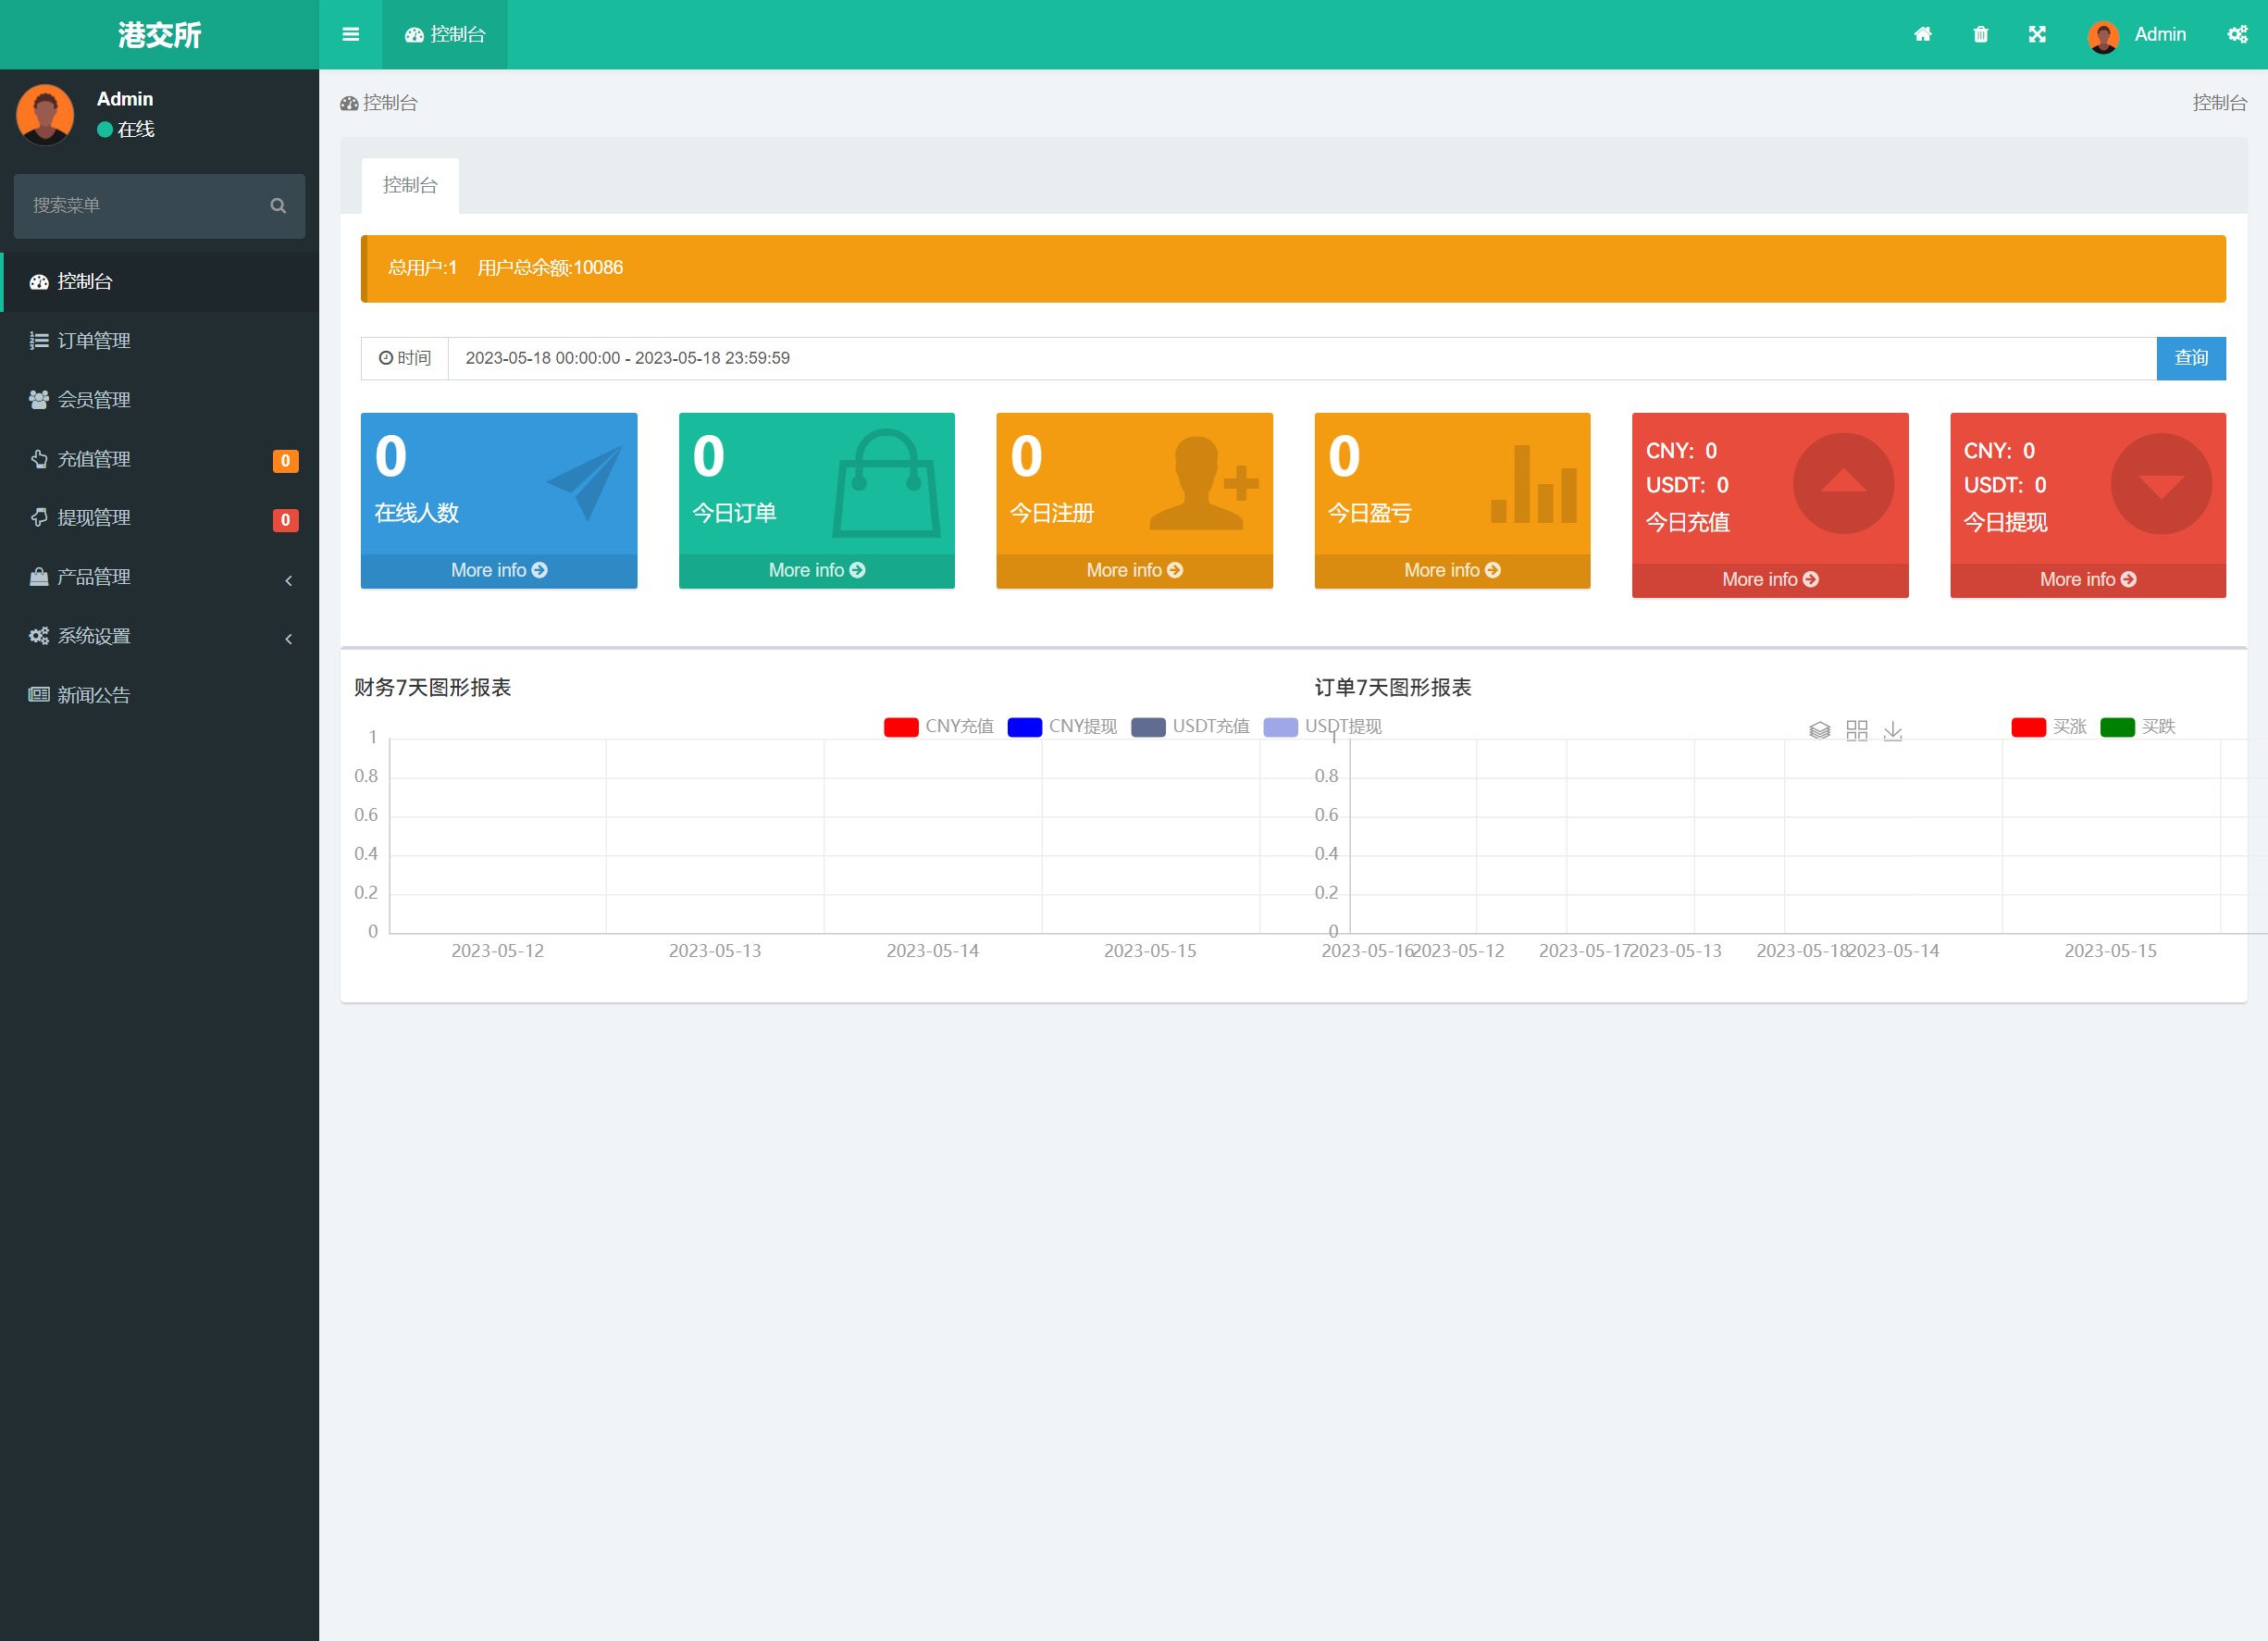The width and height of the screenshot is (2268, 1641).
Task: Click More info on 今日订单 card
Action: point(815,568)
